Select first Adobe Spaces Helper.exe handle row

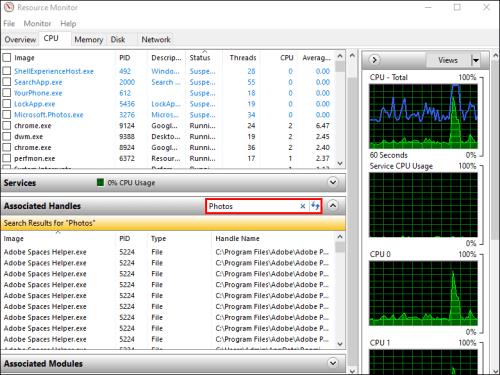pos(168,252)
